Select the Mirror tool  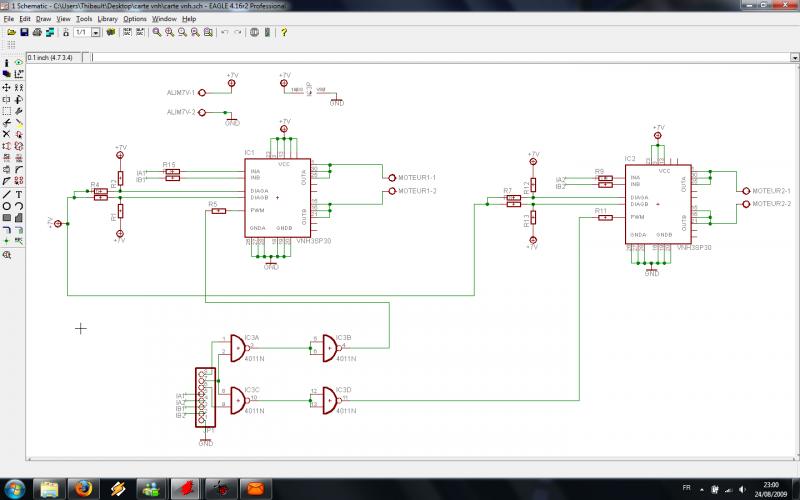(x=7, y=99)
